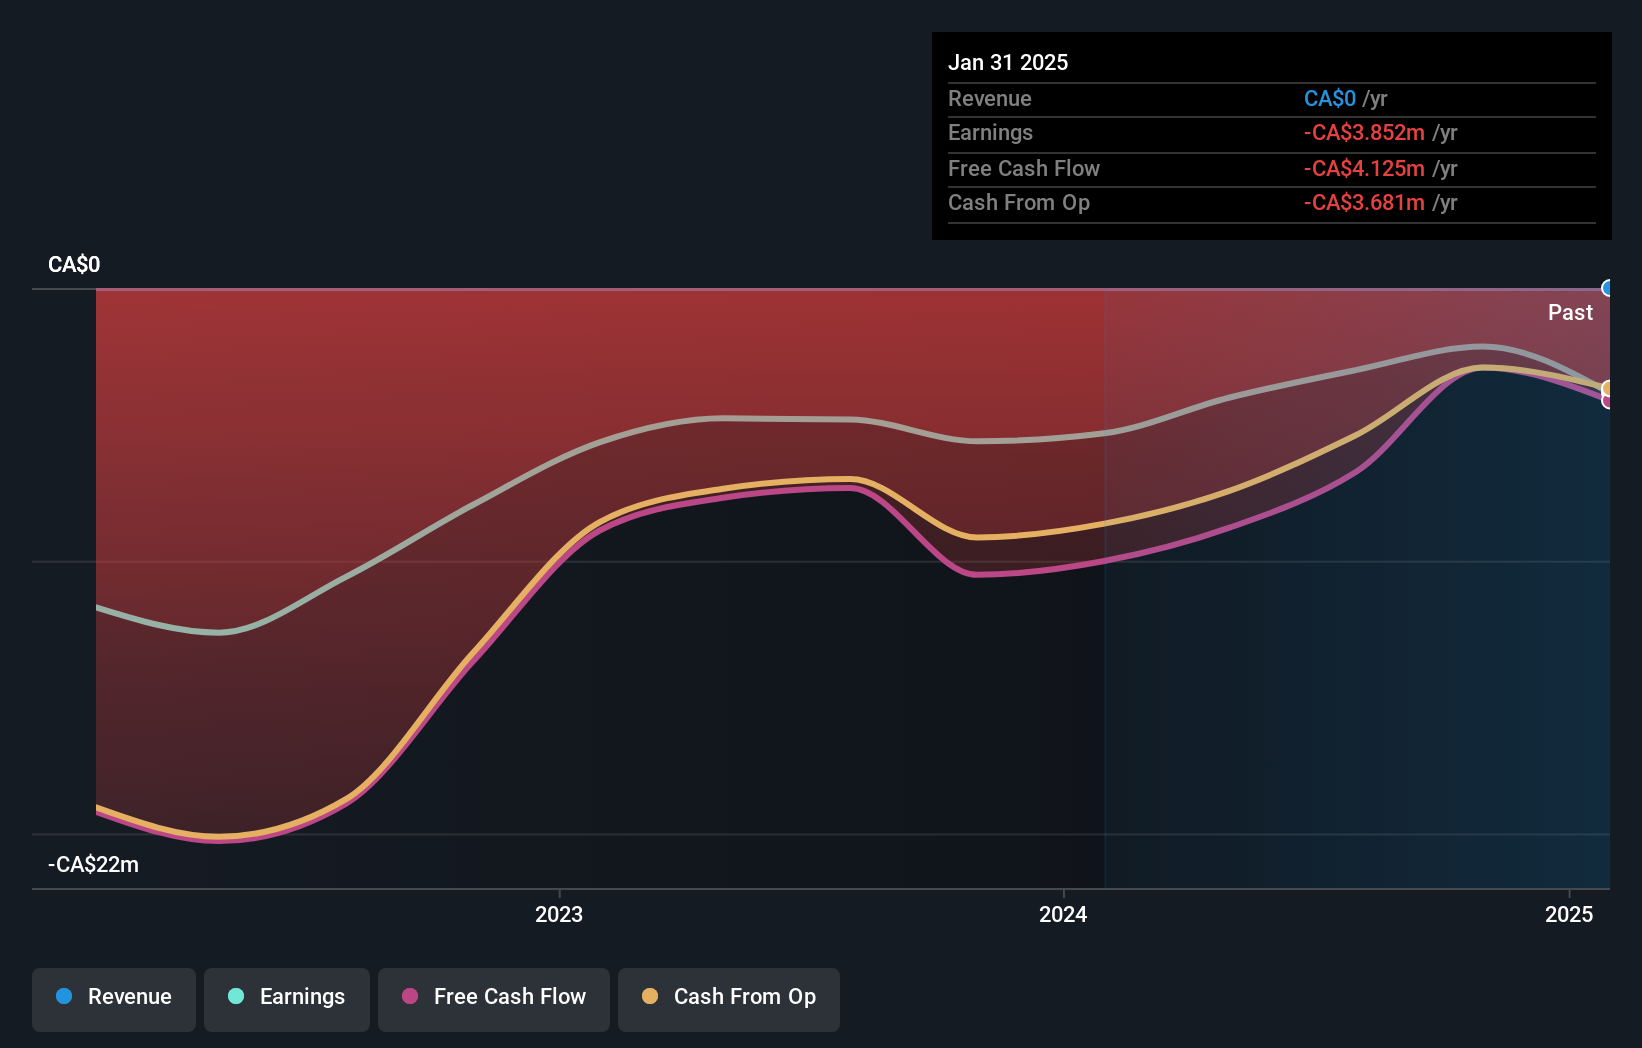Click the orange Cash From Op endpoint marker
The height and width of the screenshot is (1048, 1642).
point(1608,389)
